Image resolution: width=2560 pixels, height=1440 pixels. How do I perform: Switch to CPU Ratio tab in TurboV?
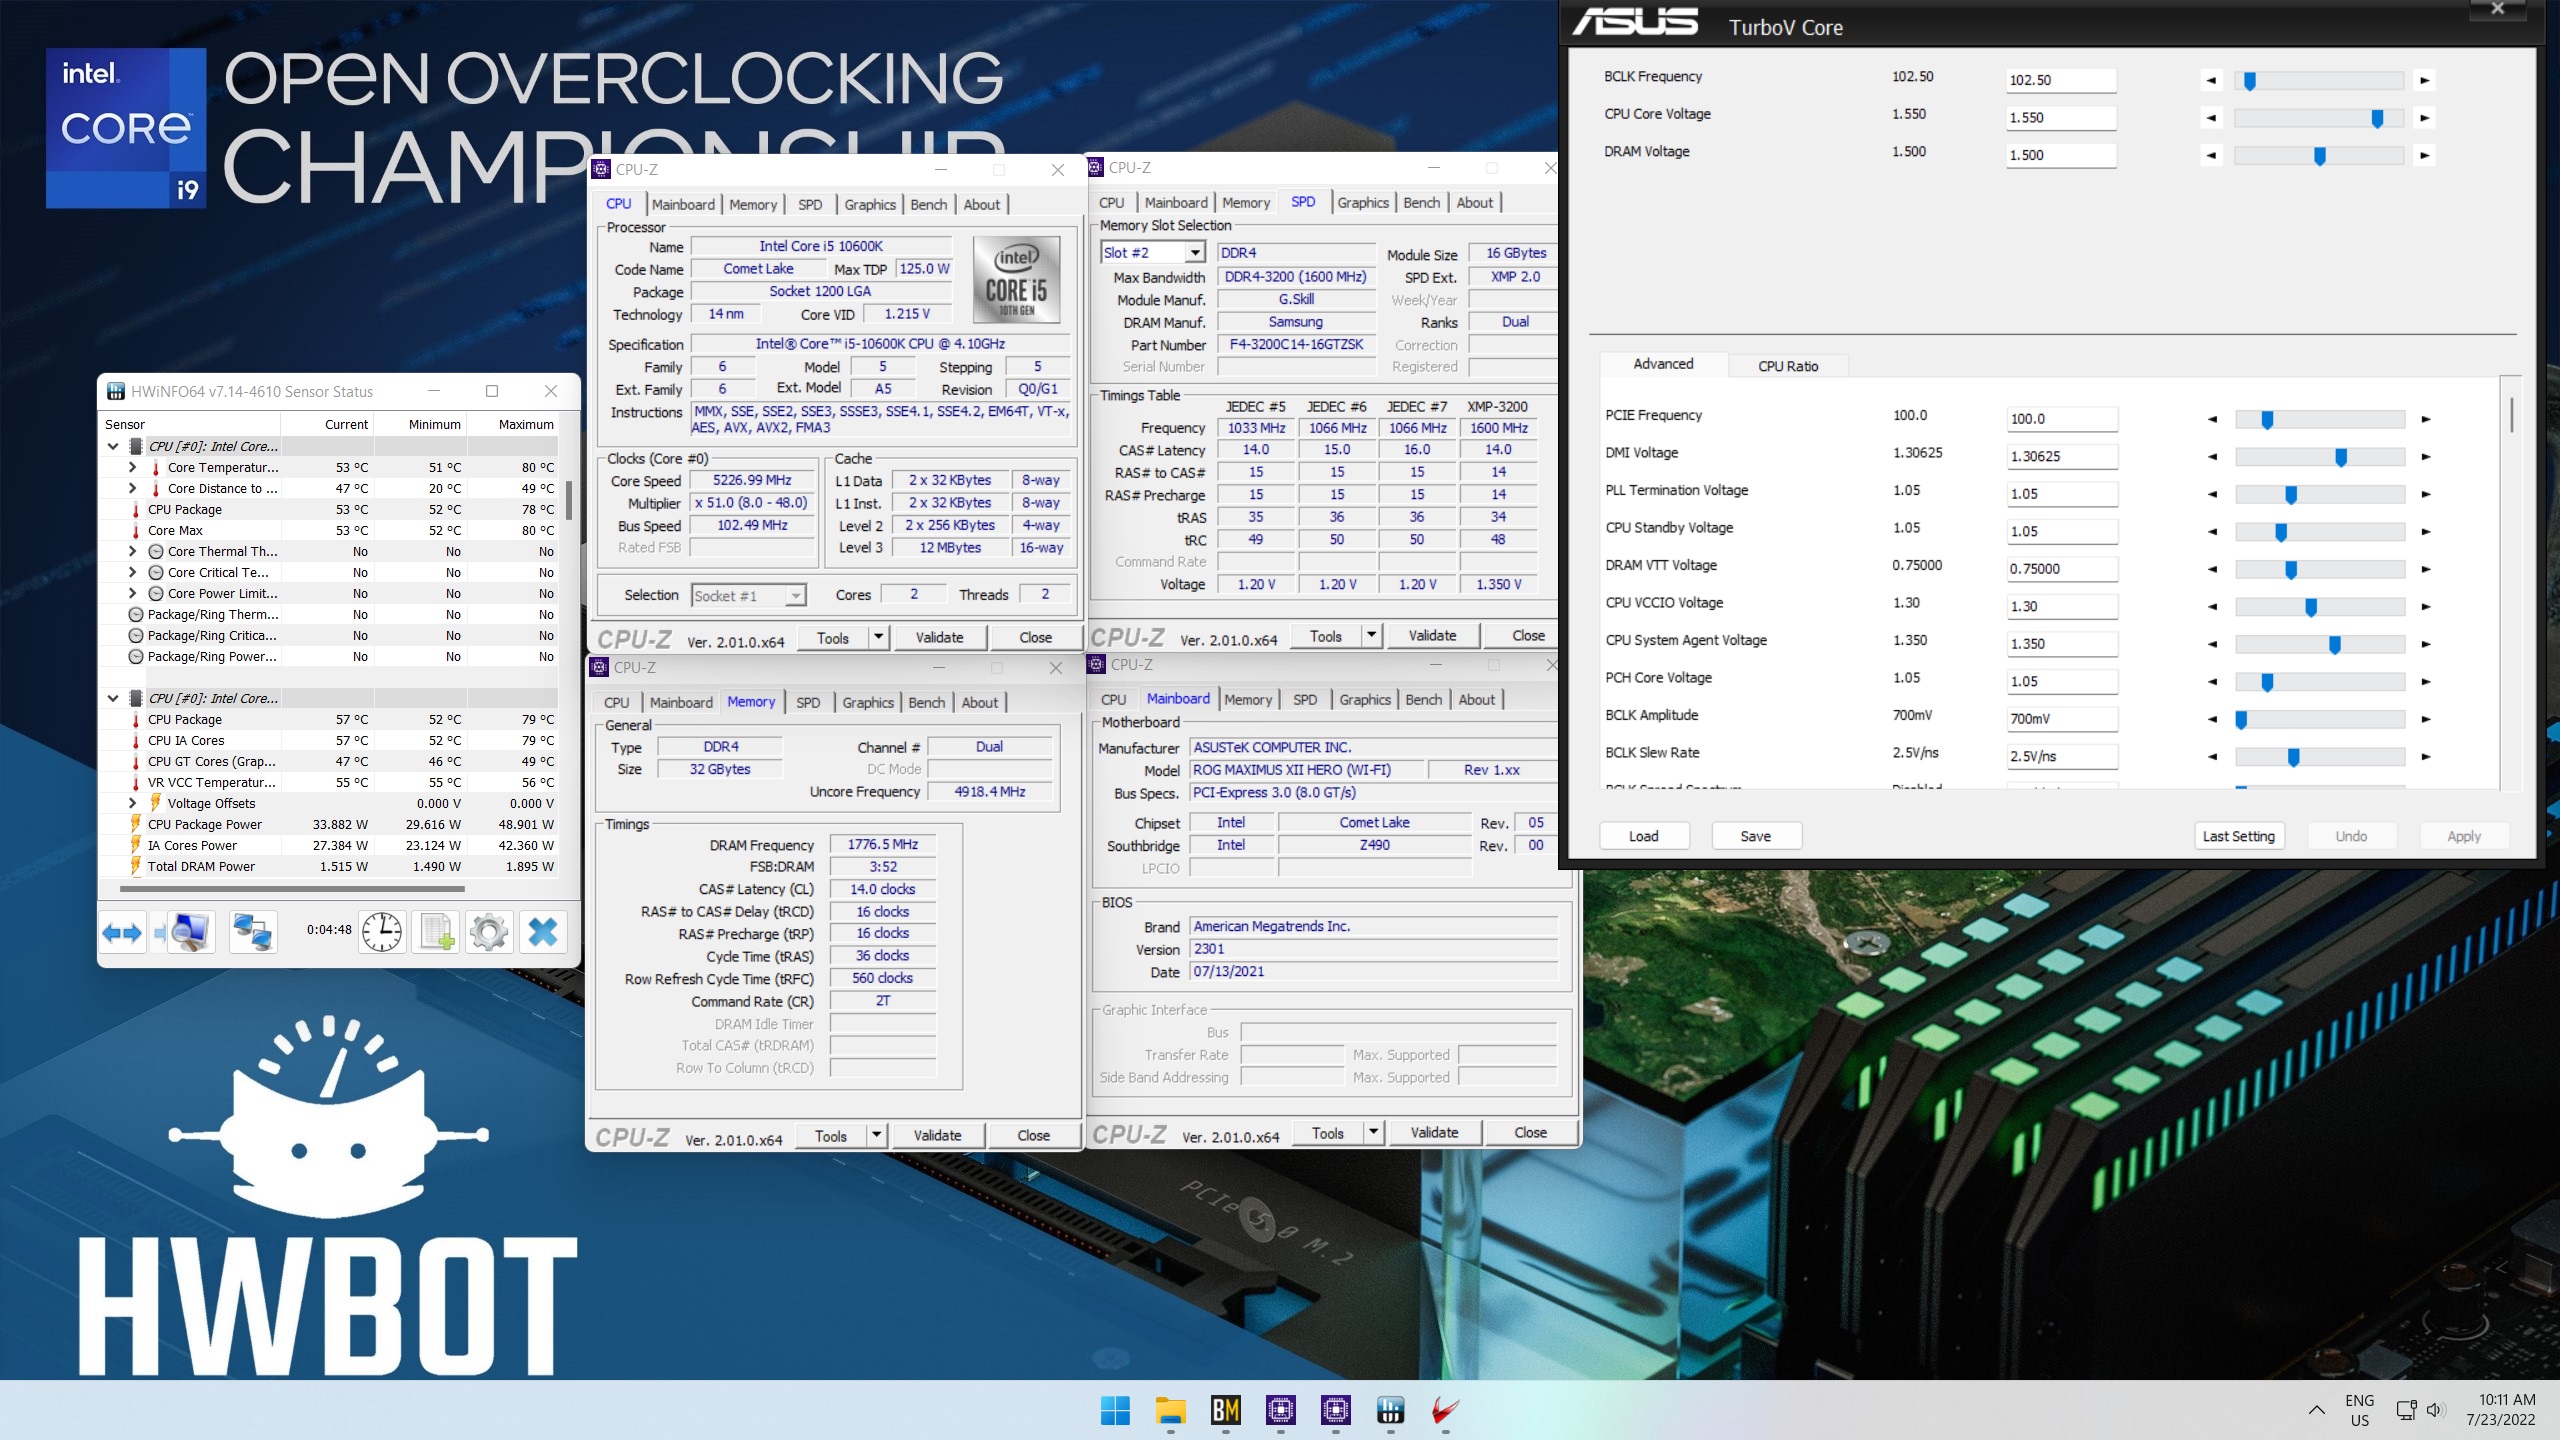[x=1788, y=366]
